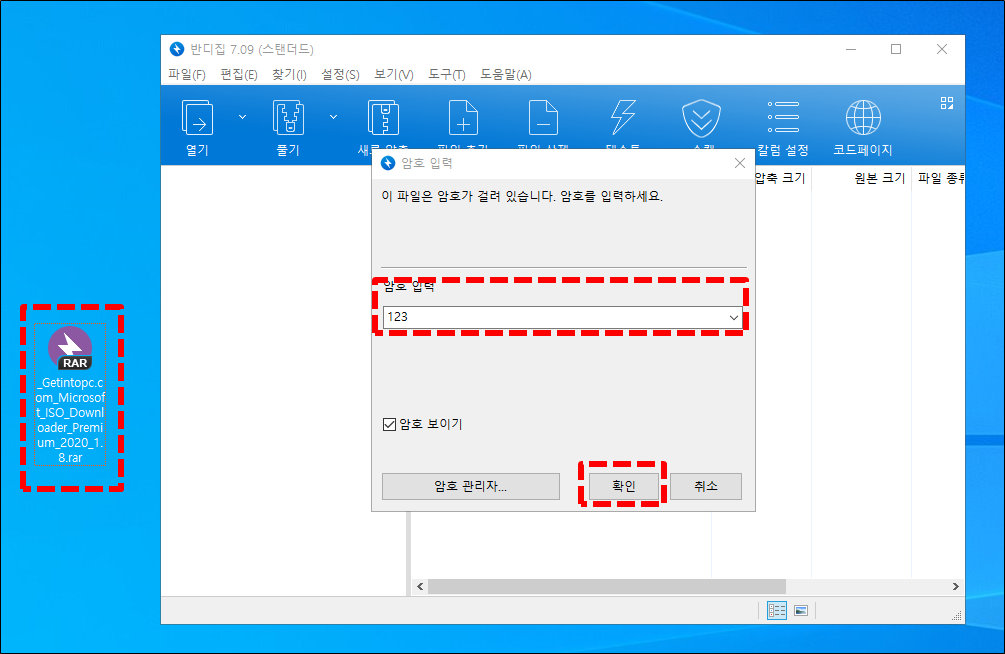The width and height of the screenshot is (1005, 654).
Task: Open the 설정(S) menu
Action: click(x=341, y=74)
